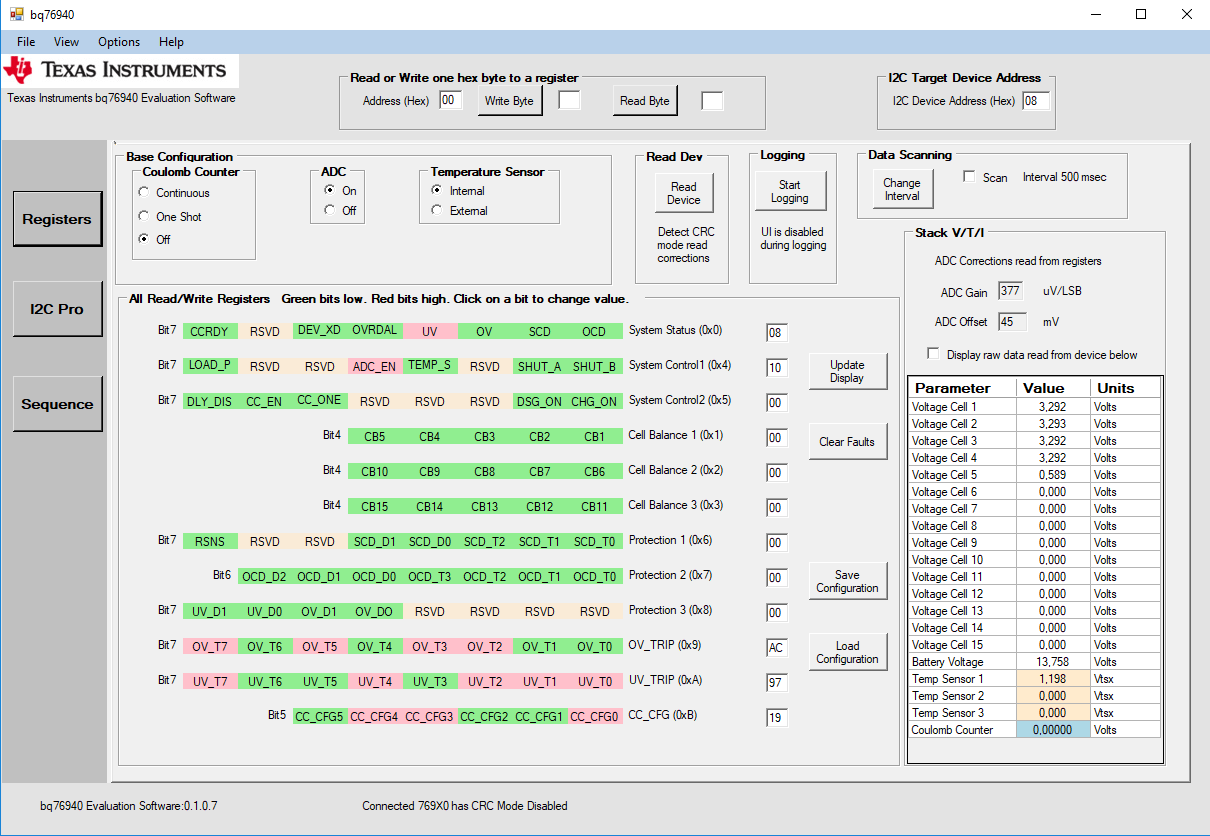
Task: Click the Coulomb Counter value cell
Action: (x=1052, y=730)
